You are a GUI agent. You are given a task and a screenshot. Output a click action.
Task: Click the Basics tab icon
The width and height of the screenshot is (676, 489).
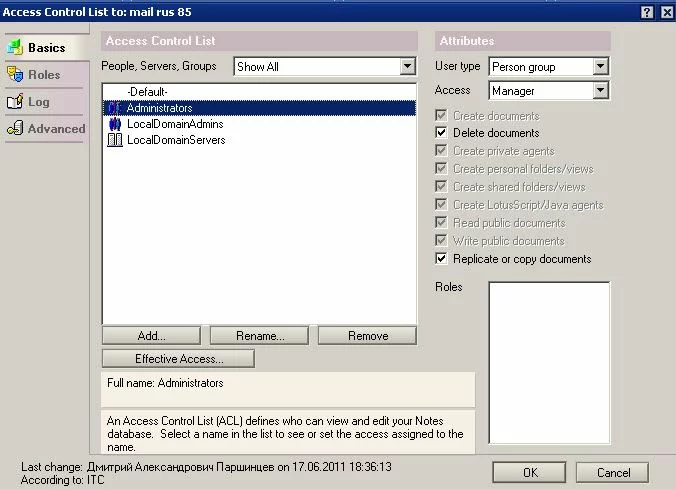[14, 48]
